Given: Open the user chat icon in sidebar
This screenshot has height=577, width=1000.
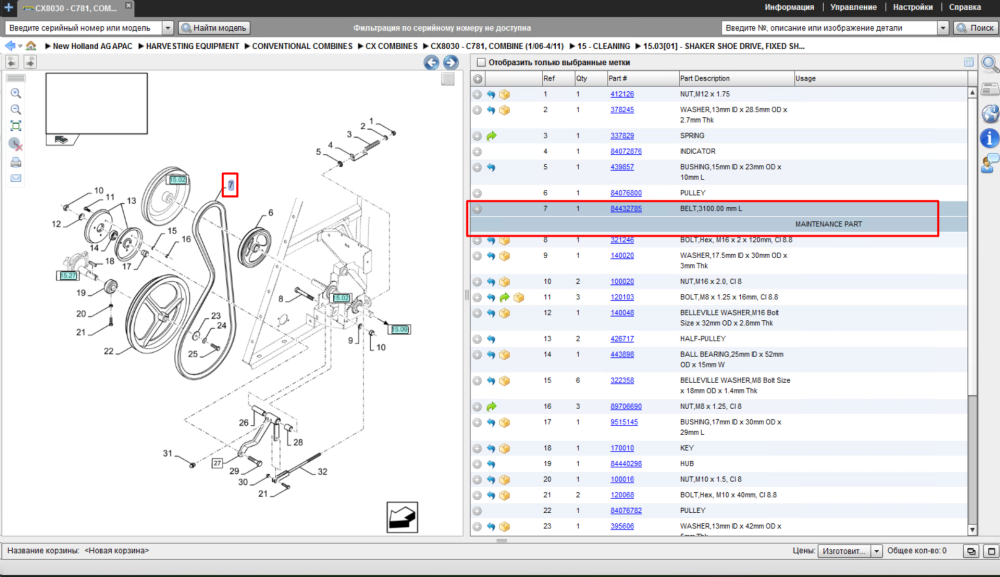Looking at the screenshot, I should (990, 163).
